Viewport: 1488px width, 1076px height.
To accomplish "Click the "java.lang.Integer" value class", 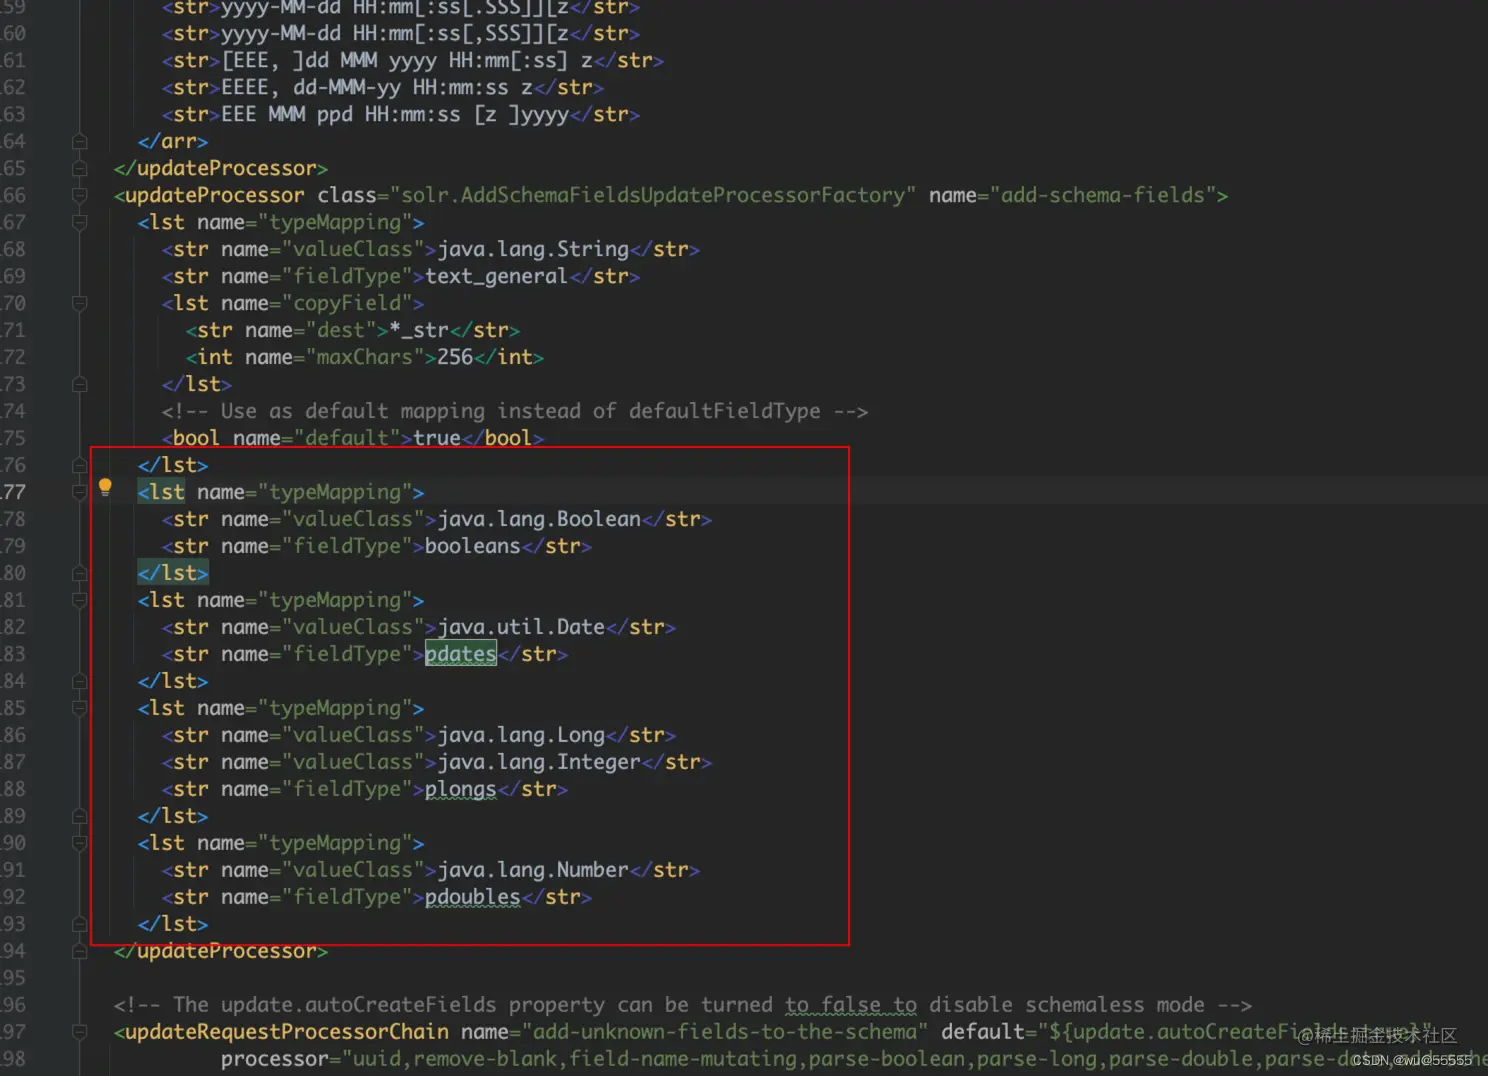I will [x=539, y=762].
